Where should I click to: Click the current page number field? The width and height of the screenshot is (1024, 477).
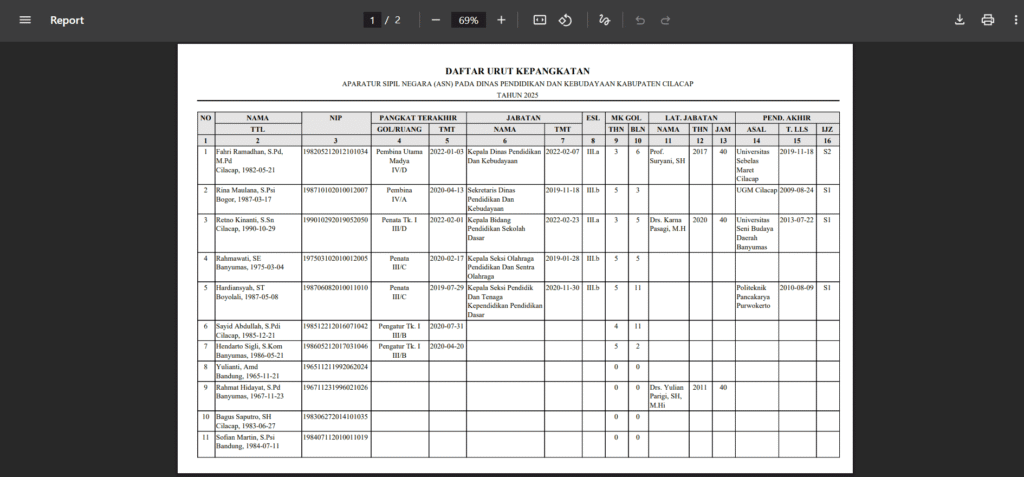[x=371, y=20]
